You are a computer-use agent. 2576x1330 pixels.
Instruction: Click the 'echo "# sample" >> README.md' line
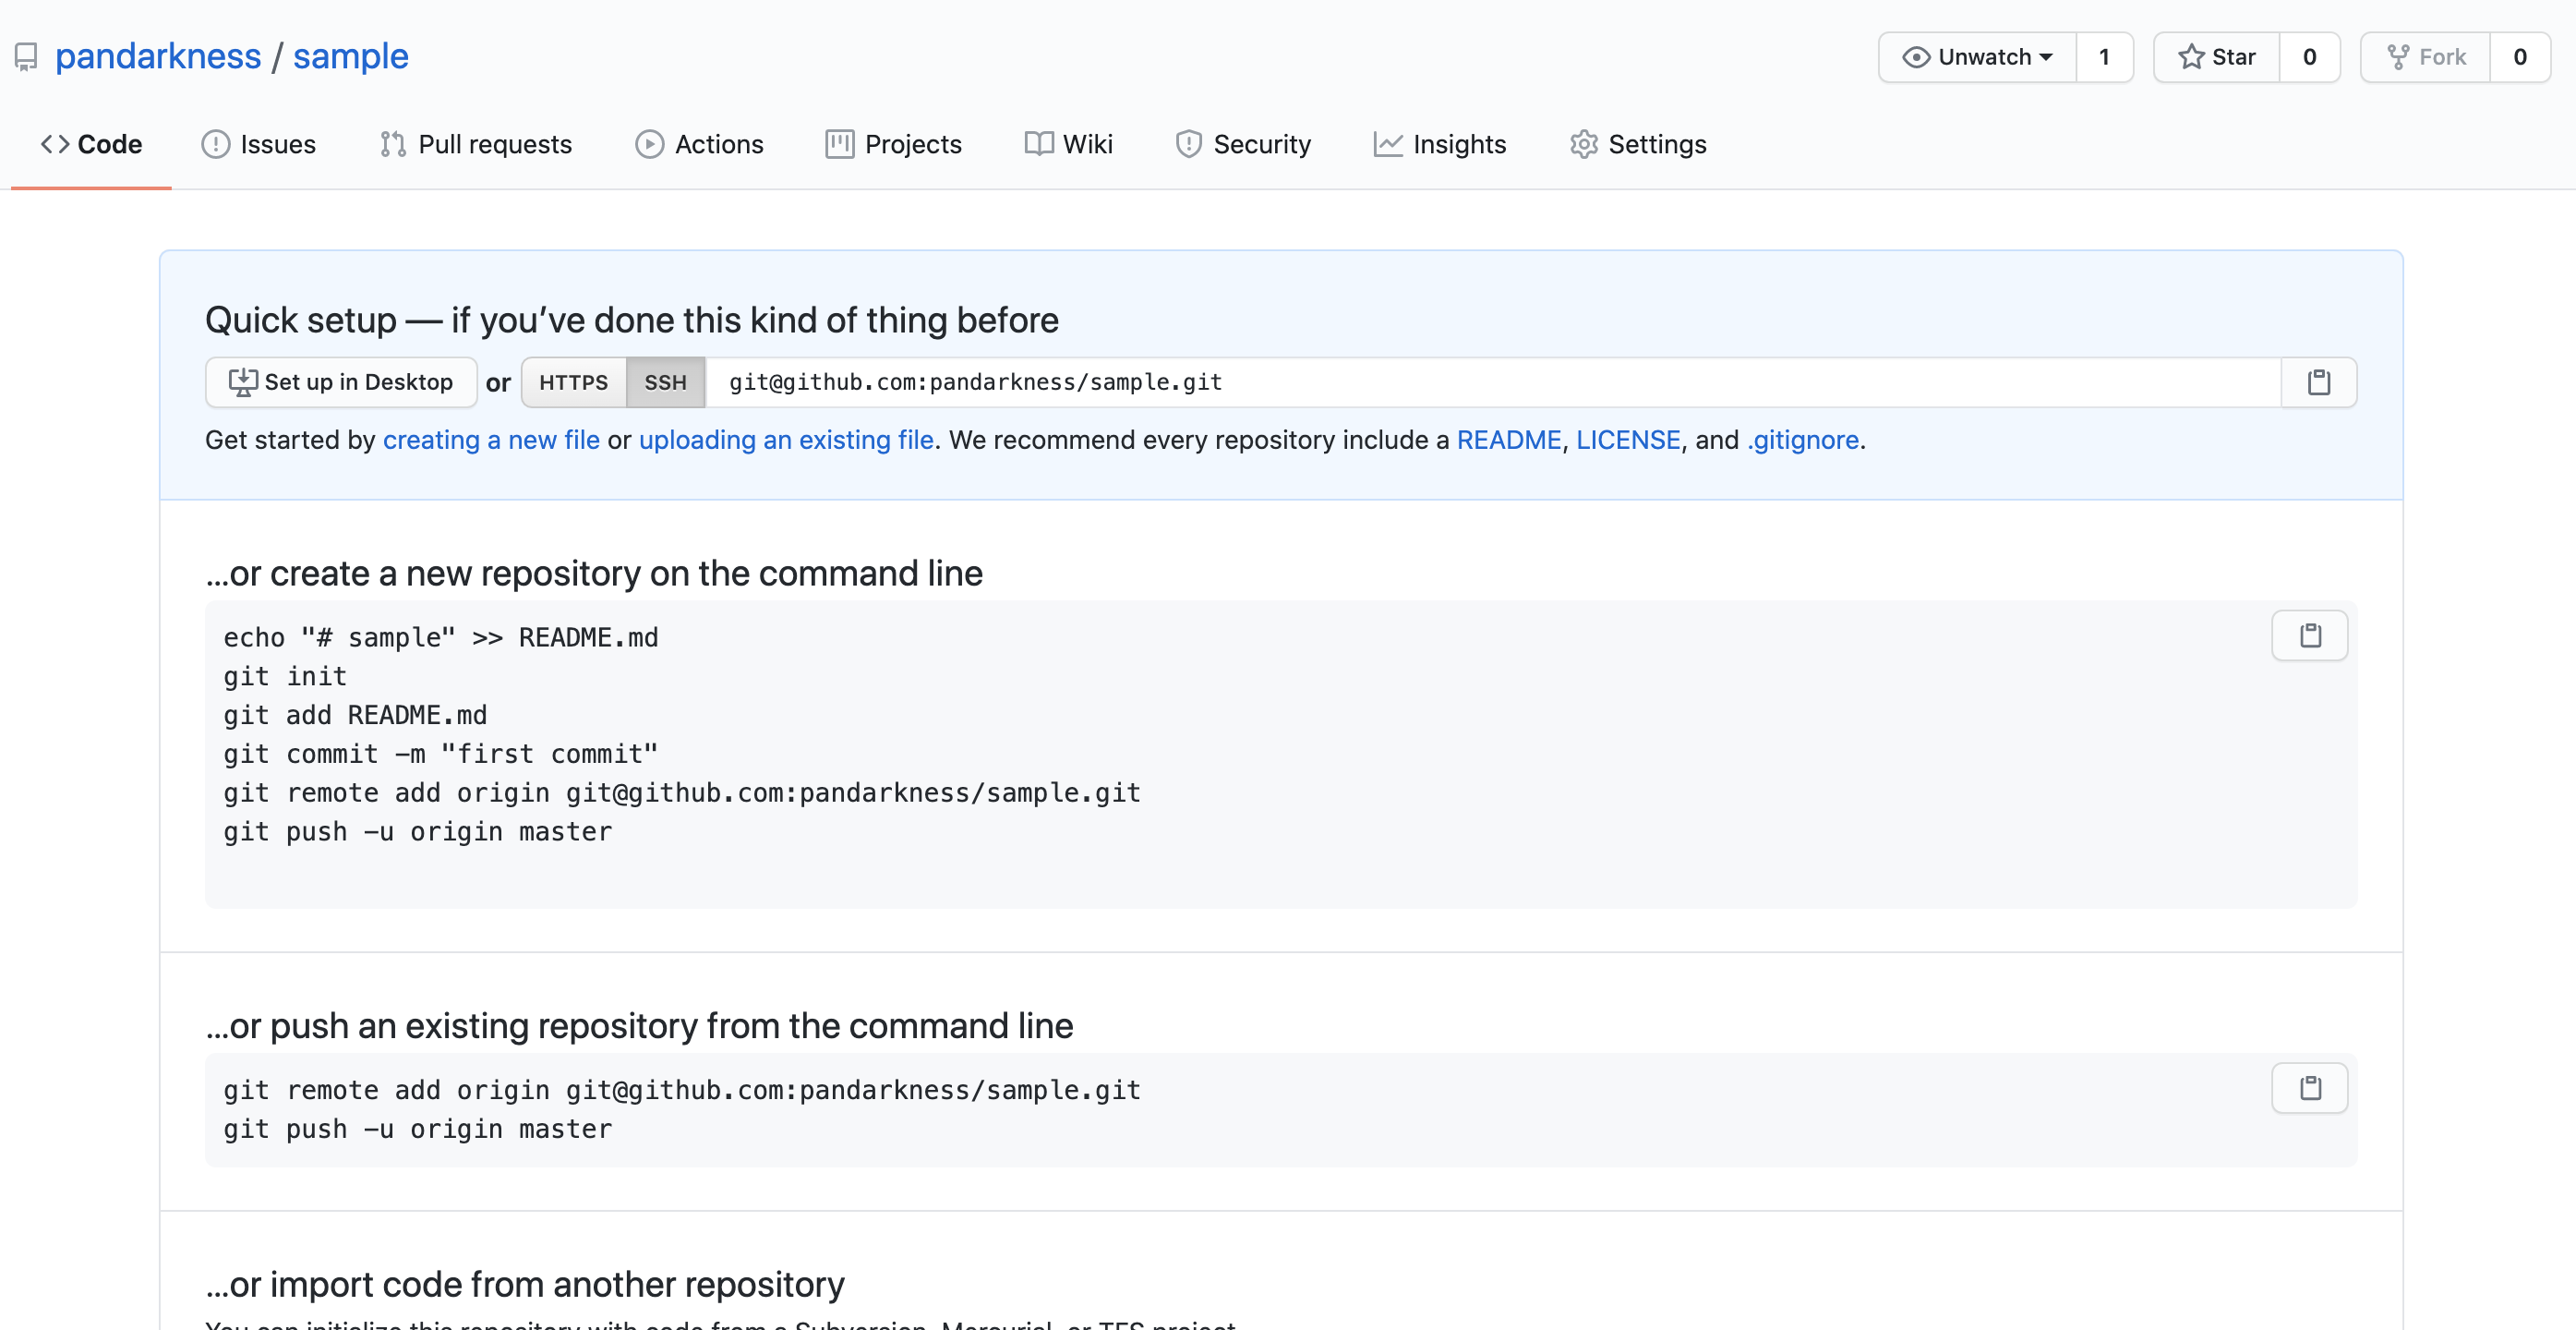point(441,638)
